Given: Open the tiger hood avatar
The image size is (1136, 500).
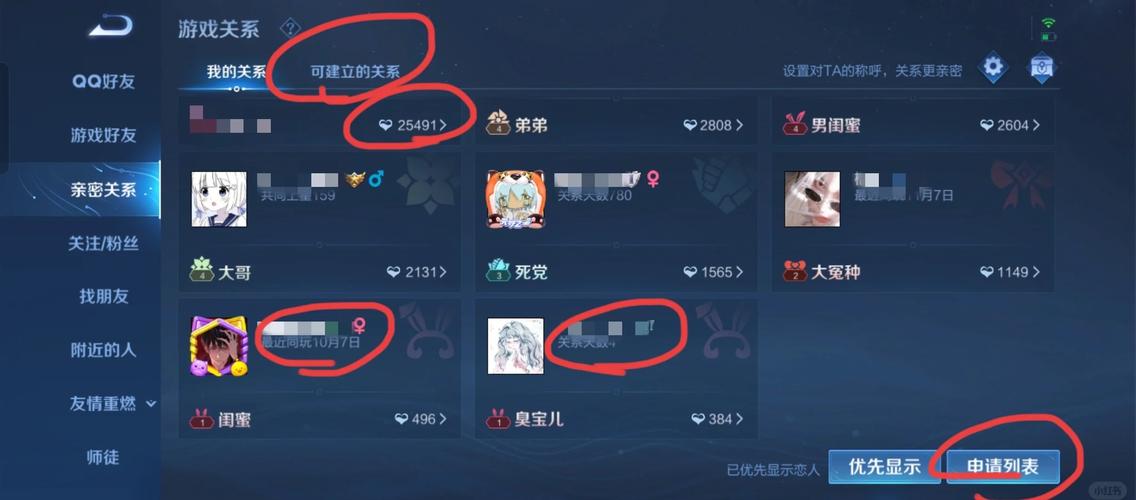Looking at the screenshot, I should click(x=516, y=199).
